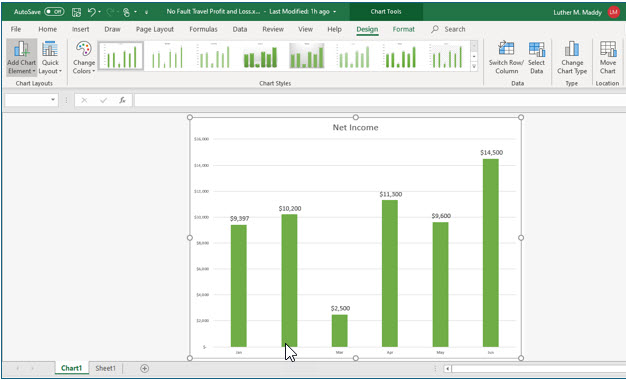Open the View tab
Image resolution: width=626 pixels, height=380 pixels.
[x=305, y=29]
